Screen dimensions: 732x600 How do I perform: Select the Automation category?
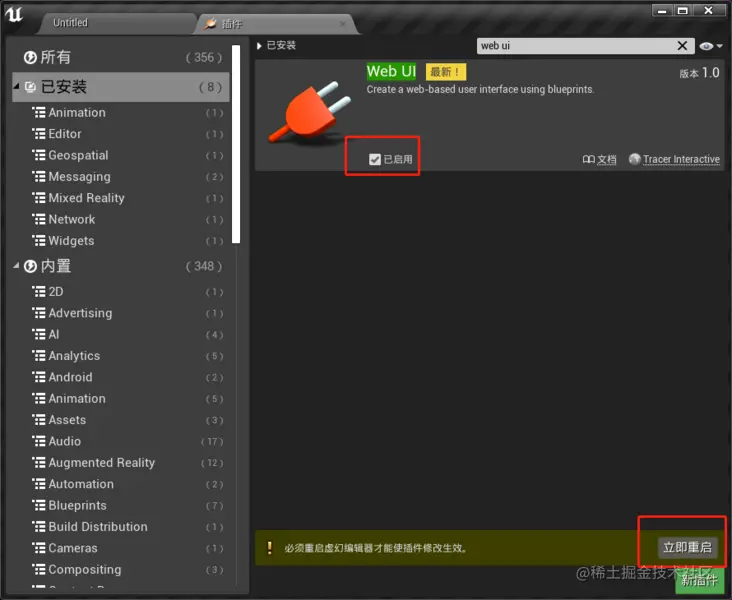(x=121, y=484)
